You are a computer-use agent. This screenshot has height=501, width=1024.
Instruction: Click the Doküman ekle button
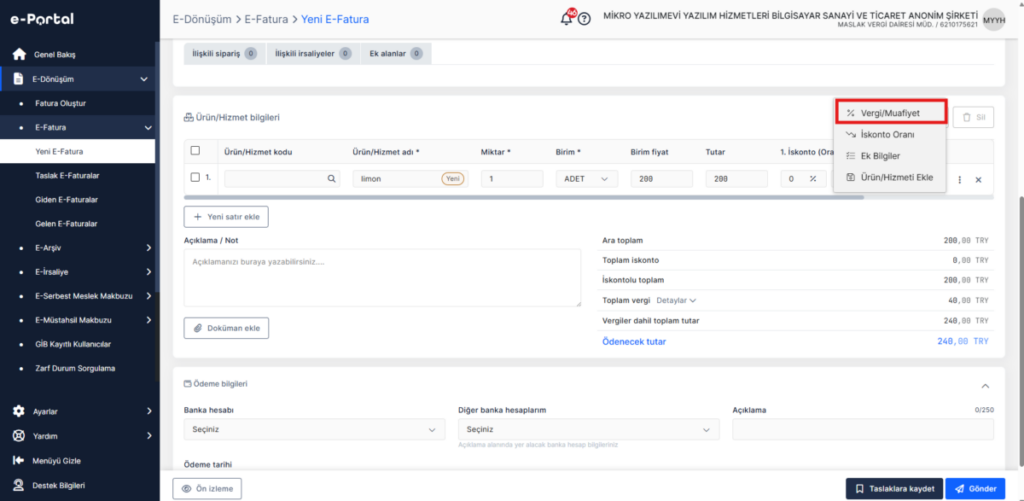coord(226,329)
